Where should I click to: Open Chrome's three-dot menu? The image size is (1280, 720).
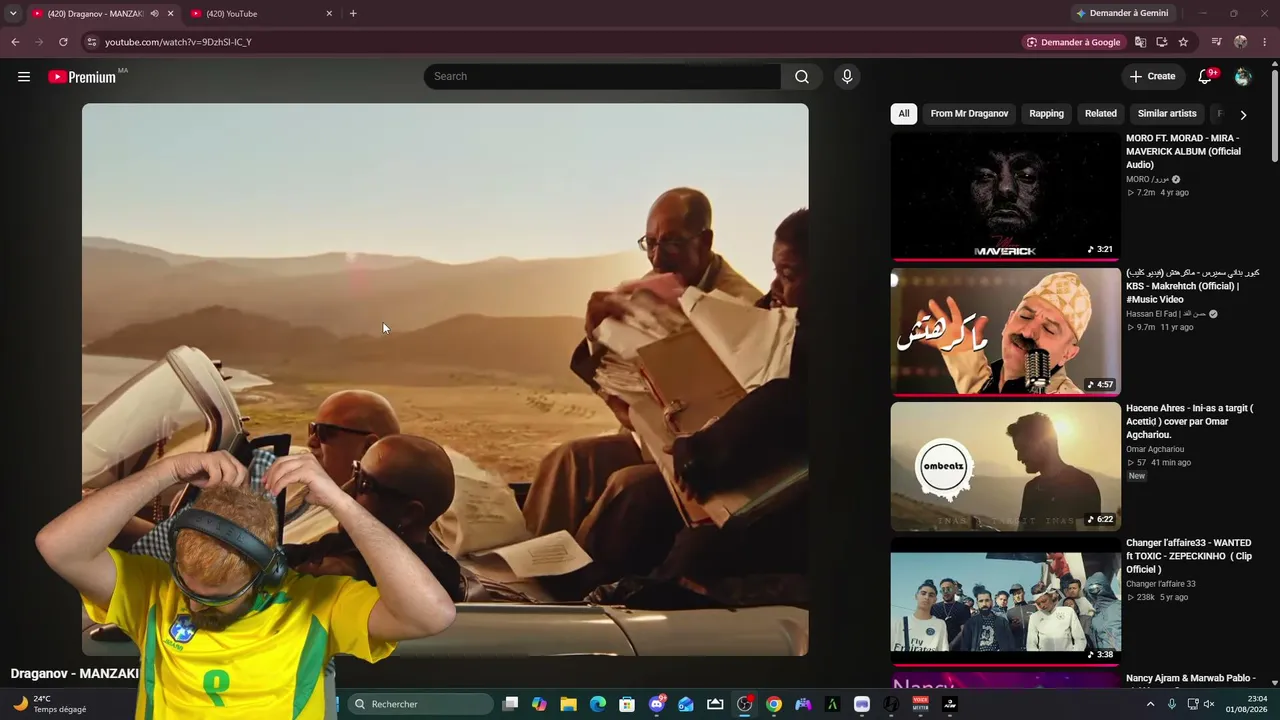pyautogui.click(x=1265, y=42)
